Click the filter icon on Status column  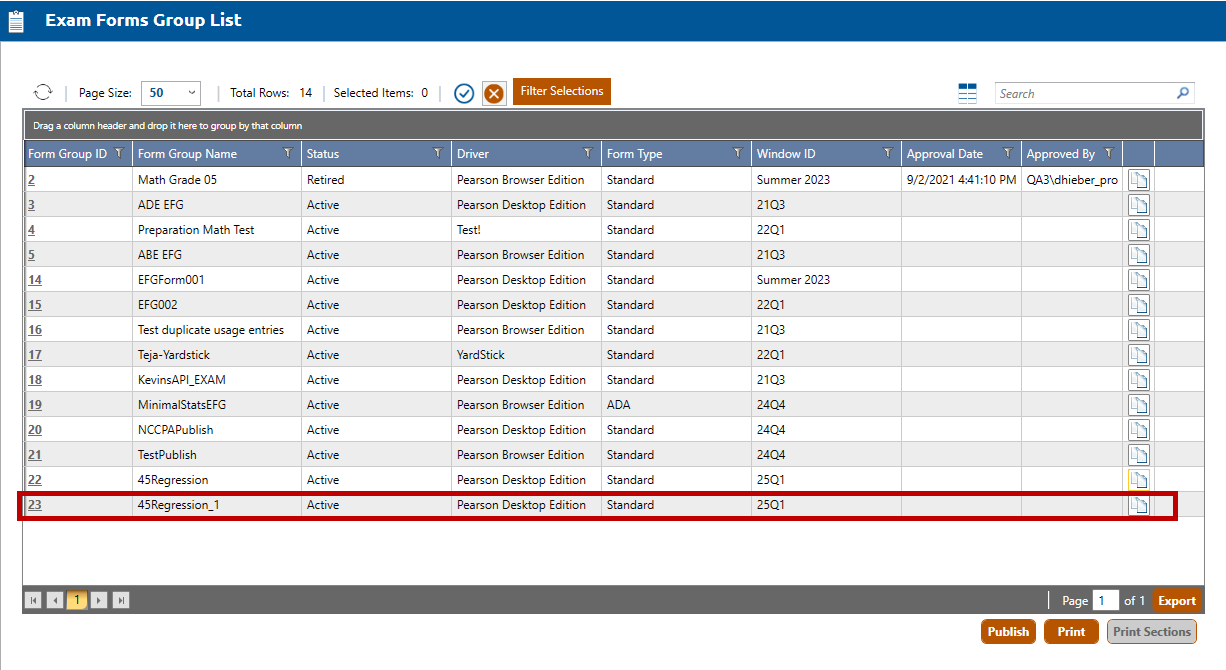click(437, 153)
